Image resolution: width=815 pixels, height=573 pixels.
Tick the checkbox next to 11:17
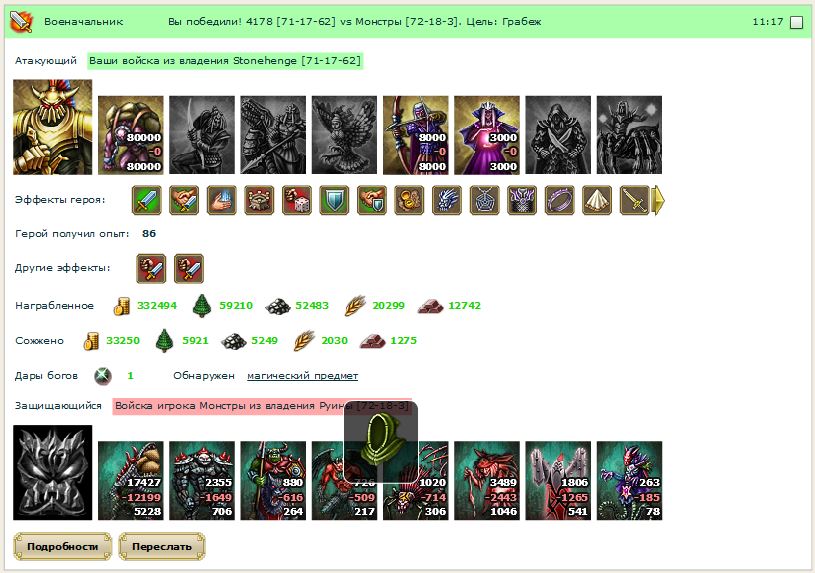pos(796,22)
